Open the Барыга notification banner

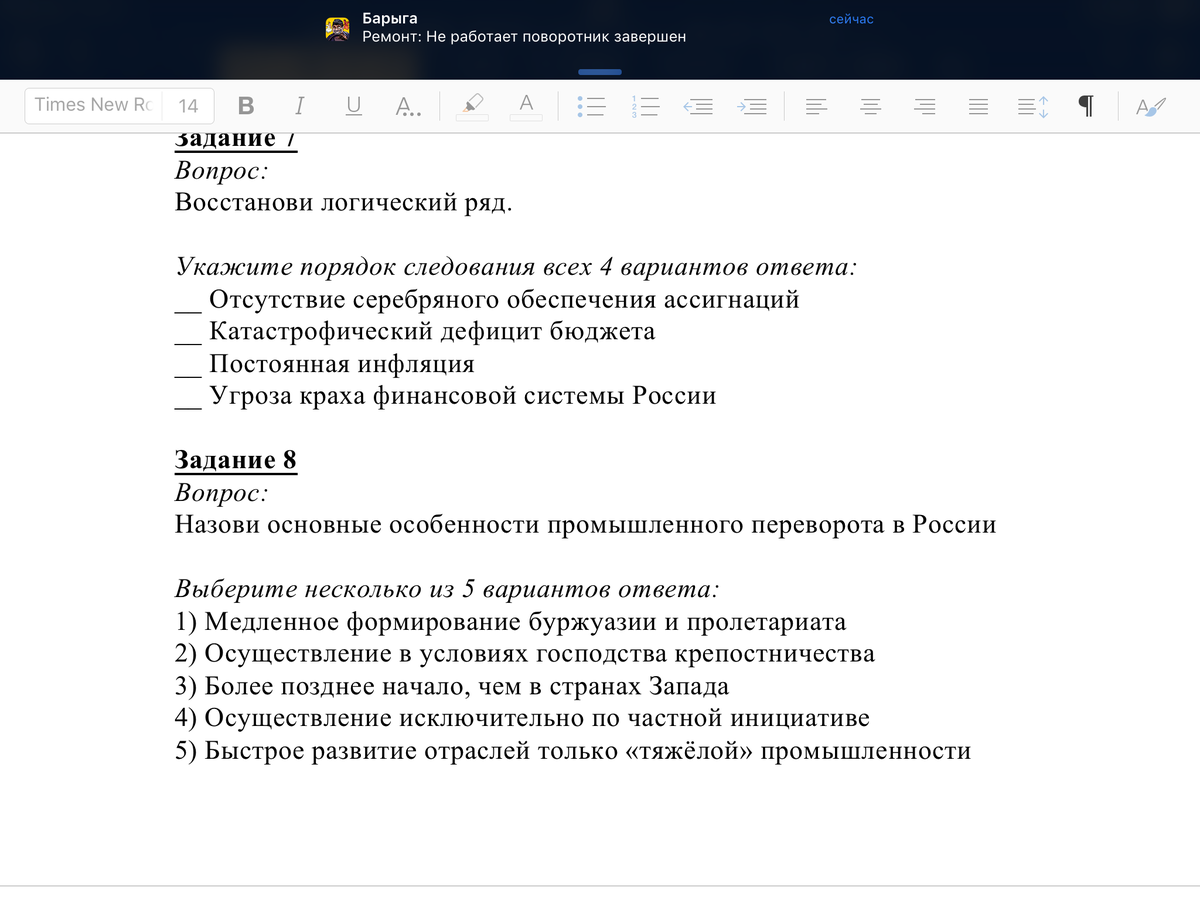pos(600,28)
